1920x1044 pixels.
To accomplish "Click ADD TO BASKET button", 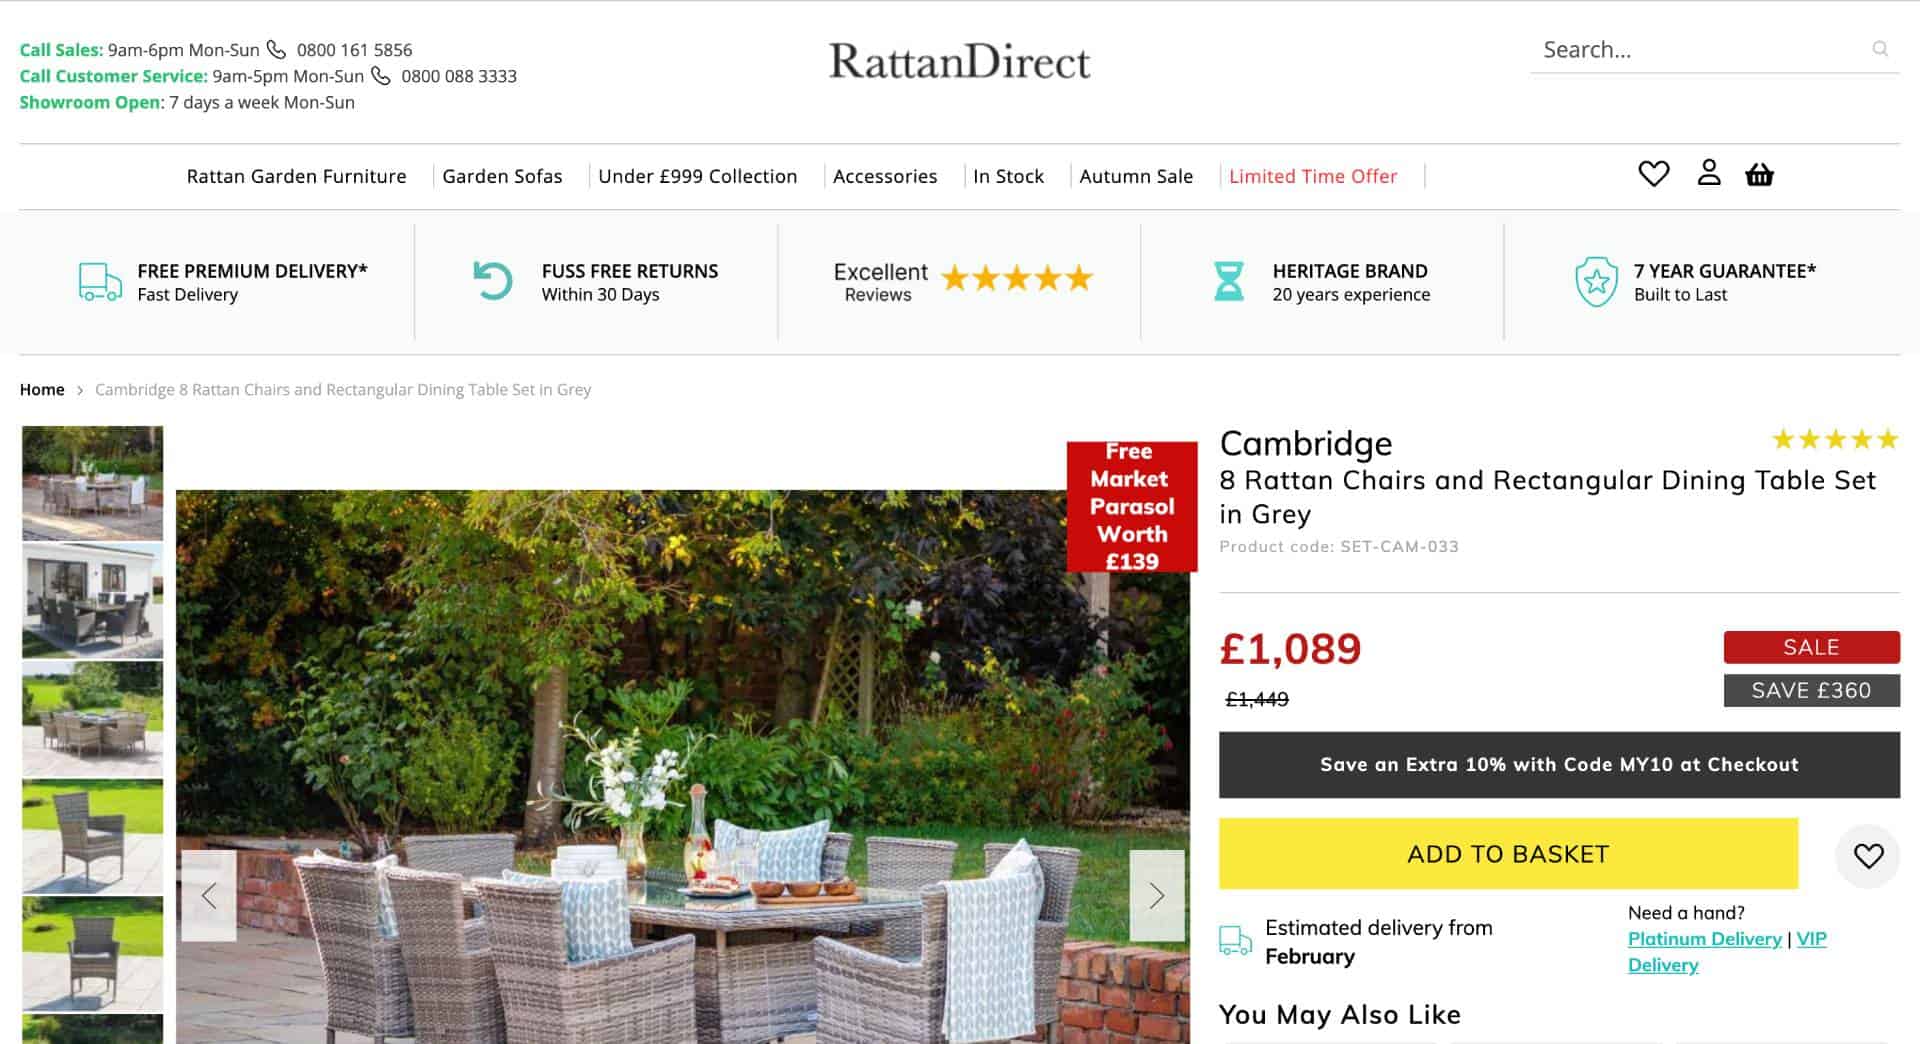I will tap(1508, 854).
